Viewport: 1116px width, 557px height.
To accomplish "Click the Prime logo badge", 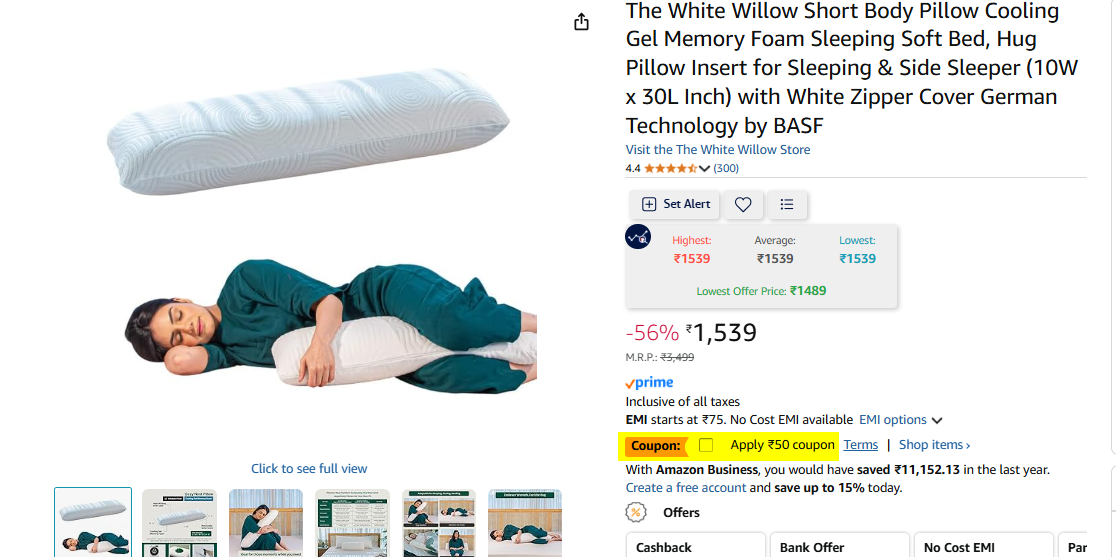I will click(x=649, y=383).
